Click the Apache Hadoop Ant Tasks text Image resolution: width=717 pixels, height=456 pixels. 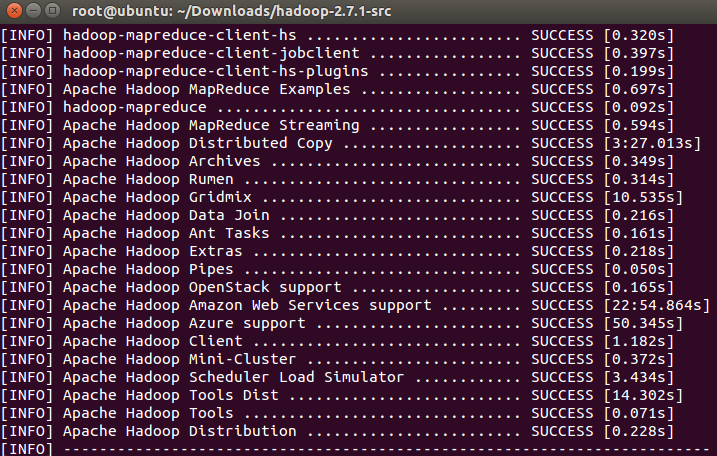point(165,233)
